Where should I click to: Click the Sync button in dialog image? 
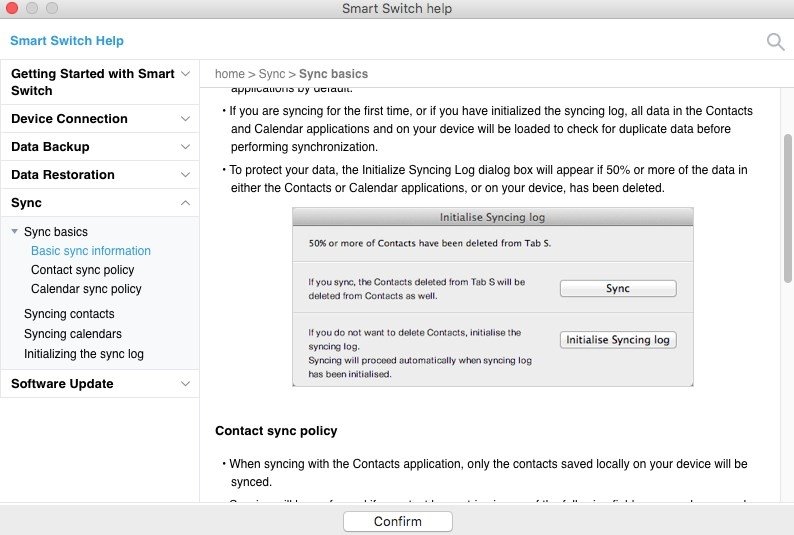618,289
